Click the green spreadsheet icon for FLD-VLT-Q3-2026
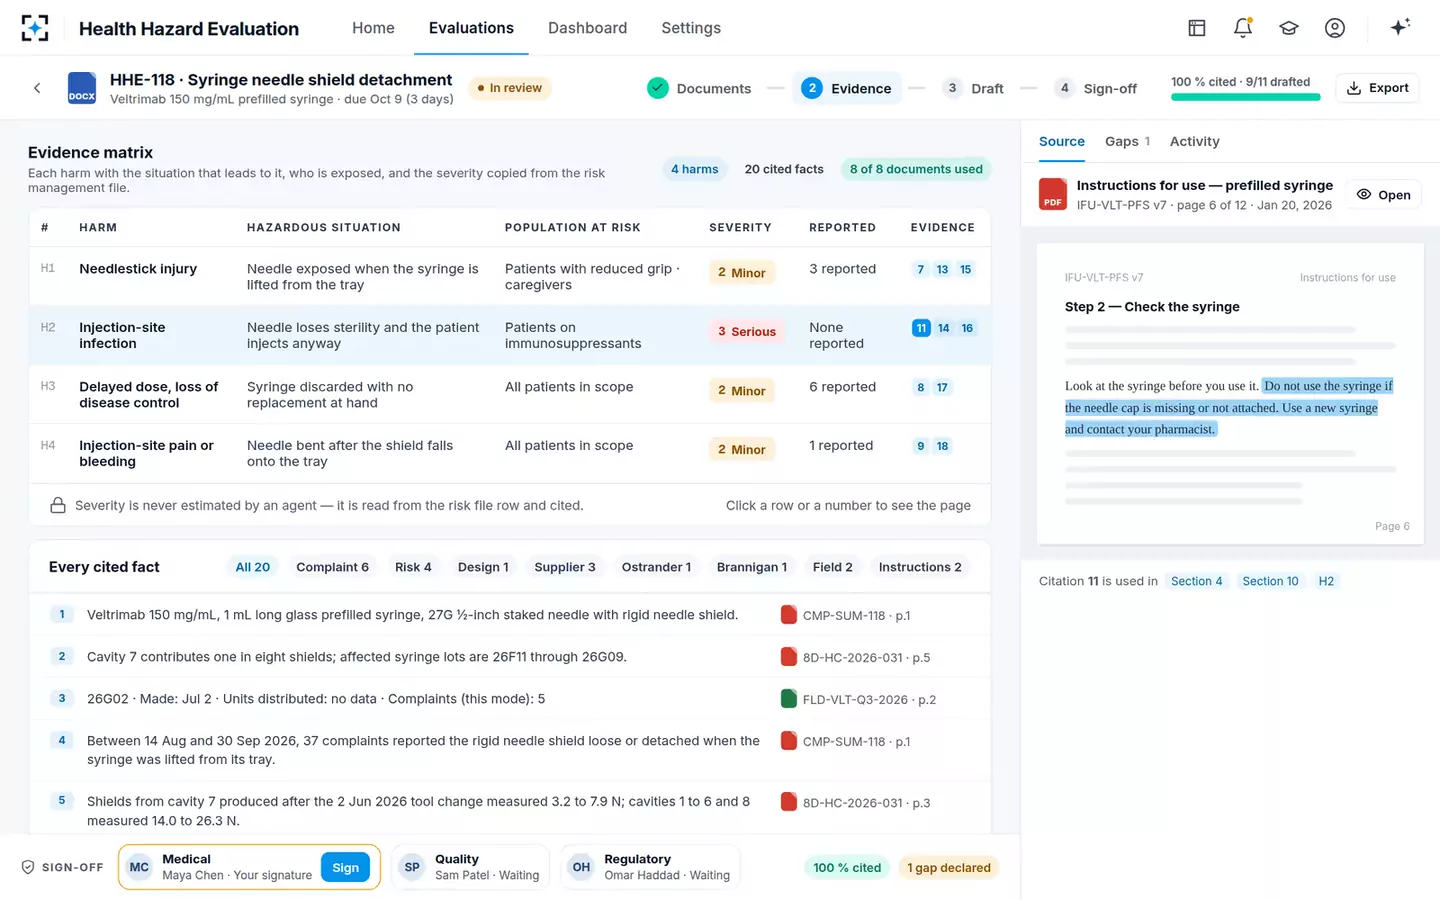Viewport: 1440px width, 900px height. (789, 699)
